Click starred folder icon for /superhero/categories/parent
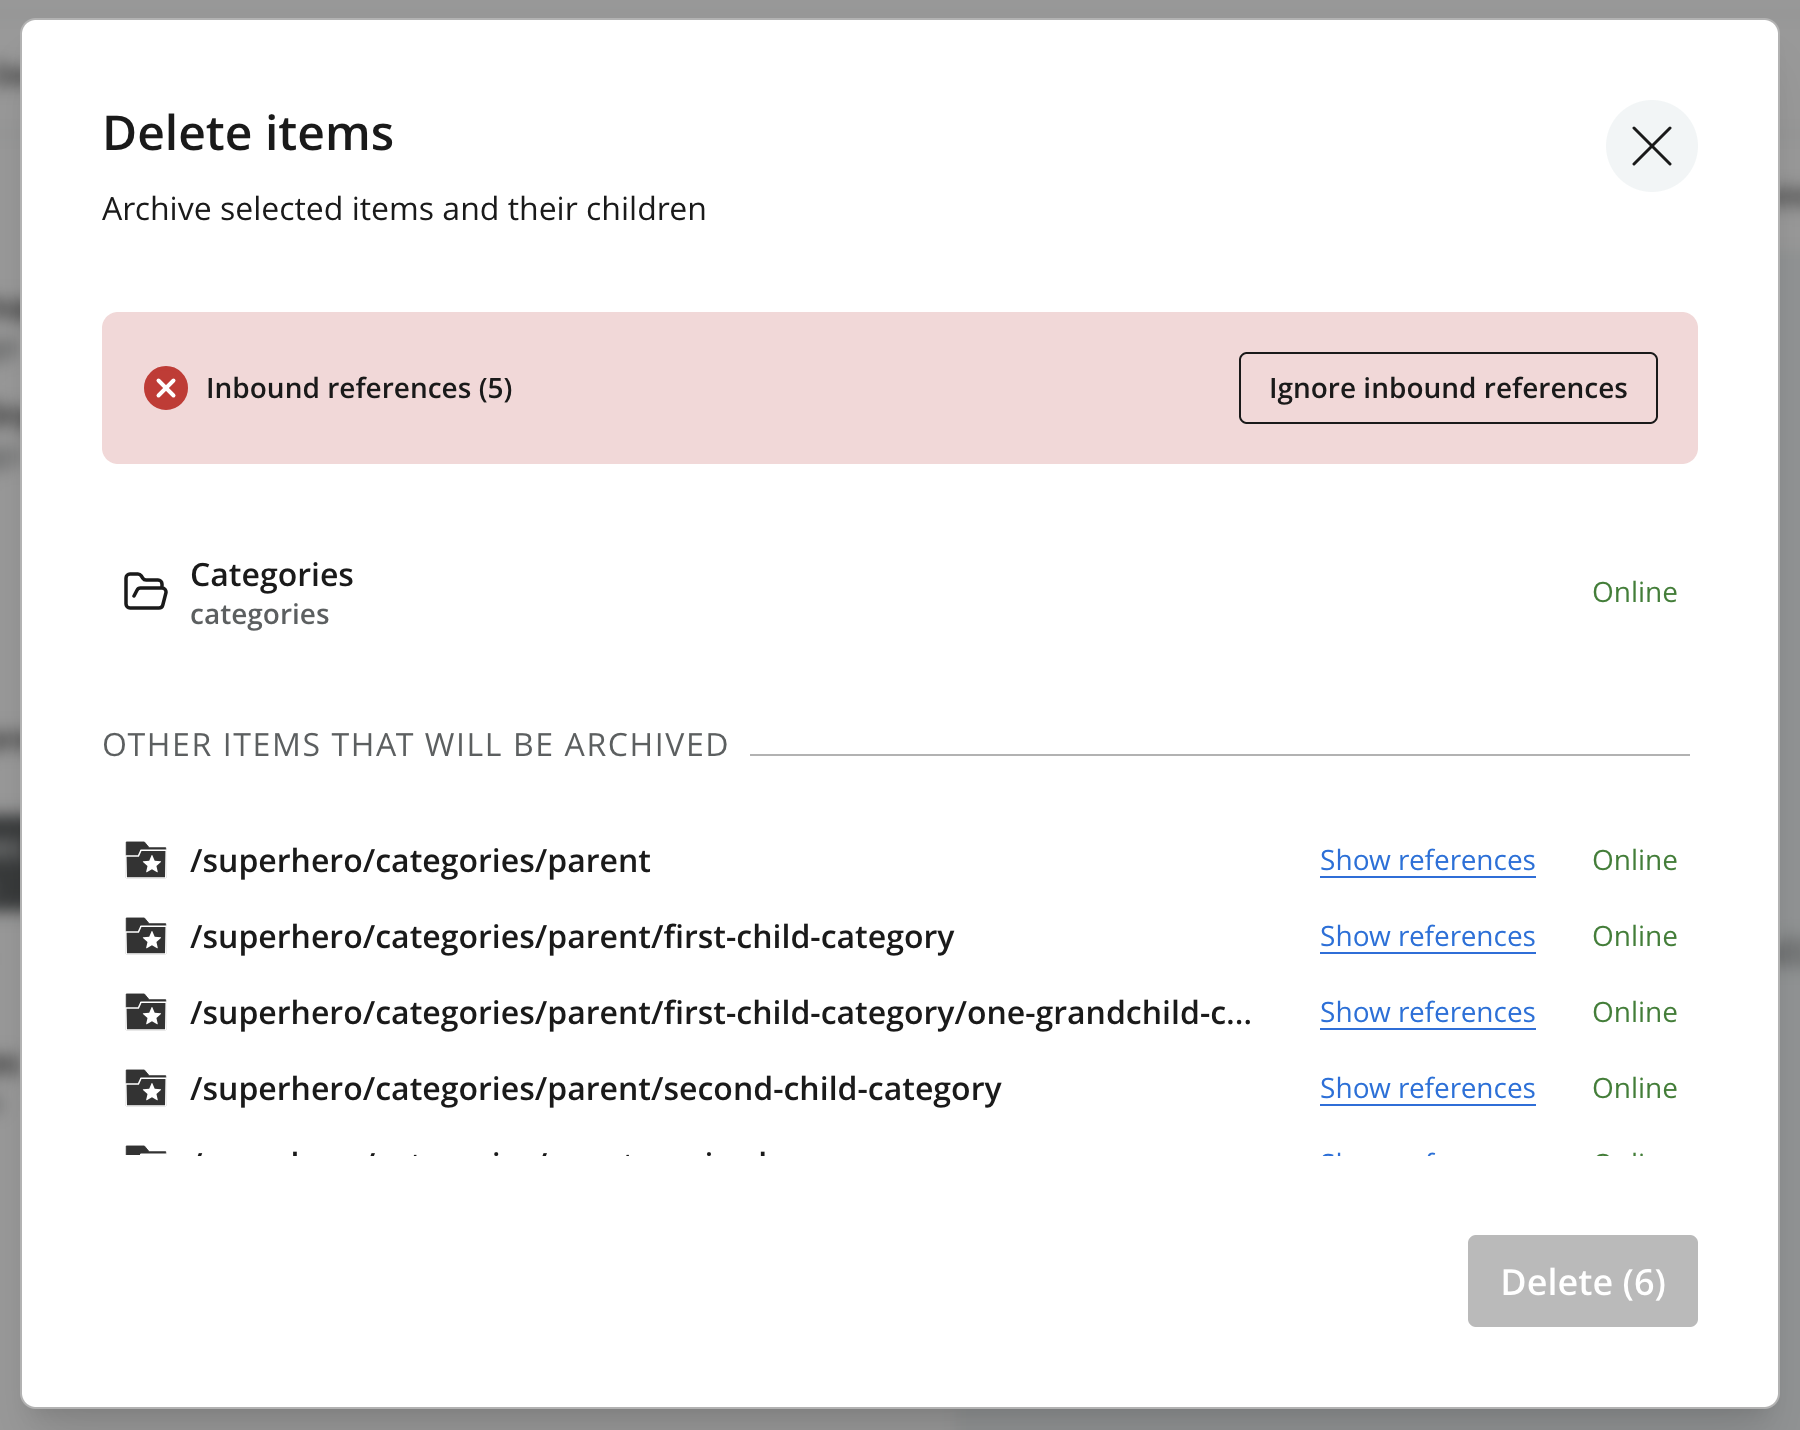The height and width of the screenshot is (1430, 1800). (x=146, y=860)
